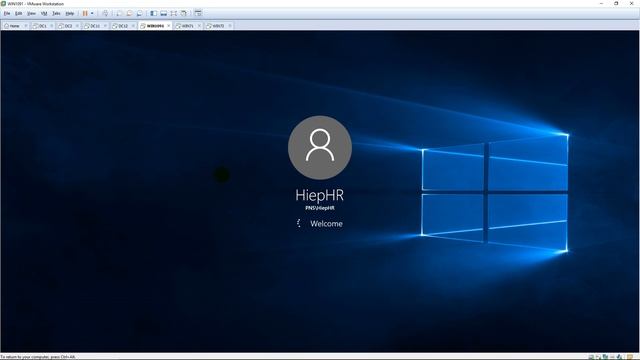Close the Home tab
Viewport: 640px width, 360px height.
[26, 26]
